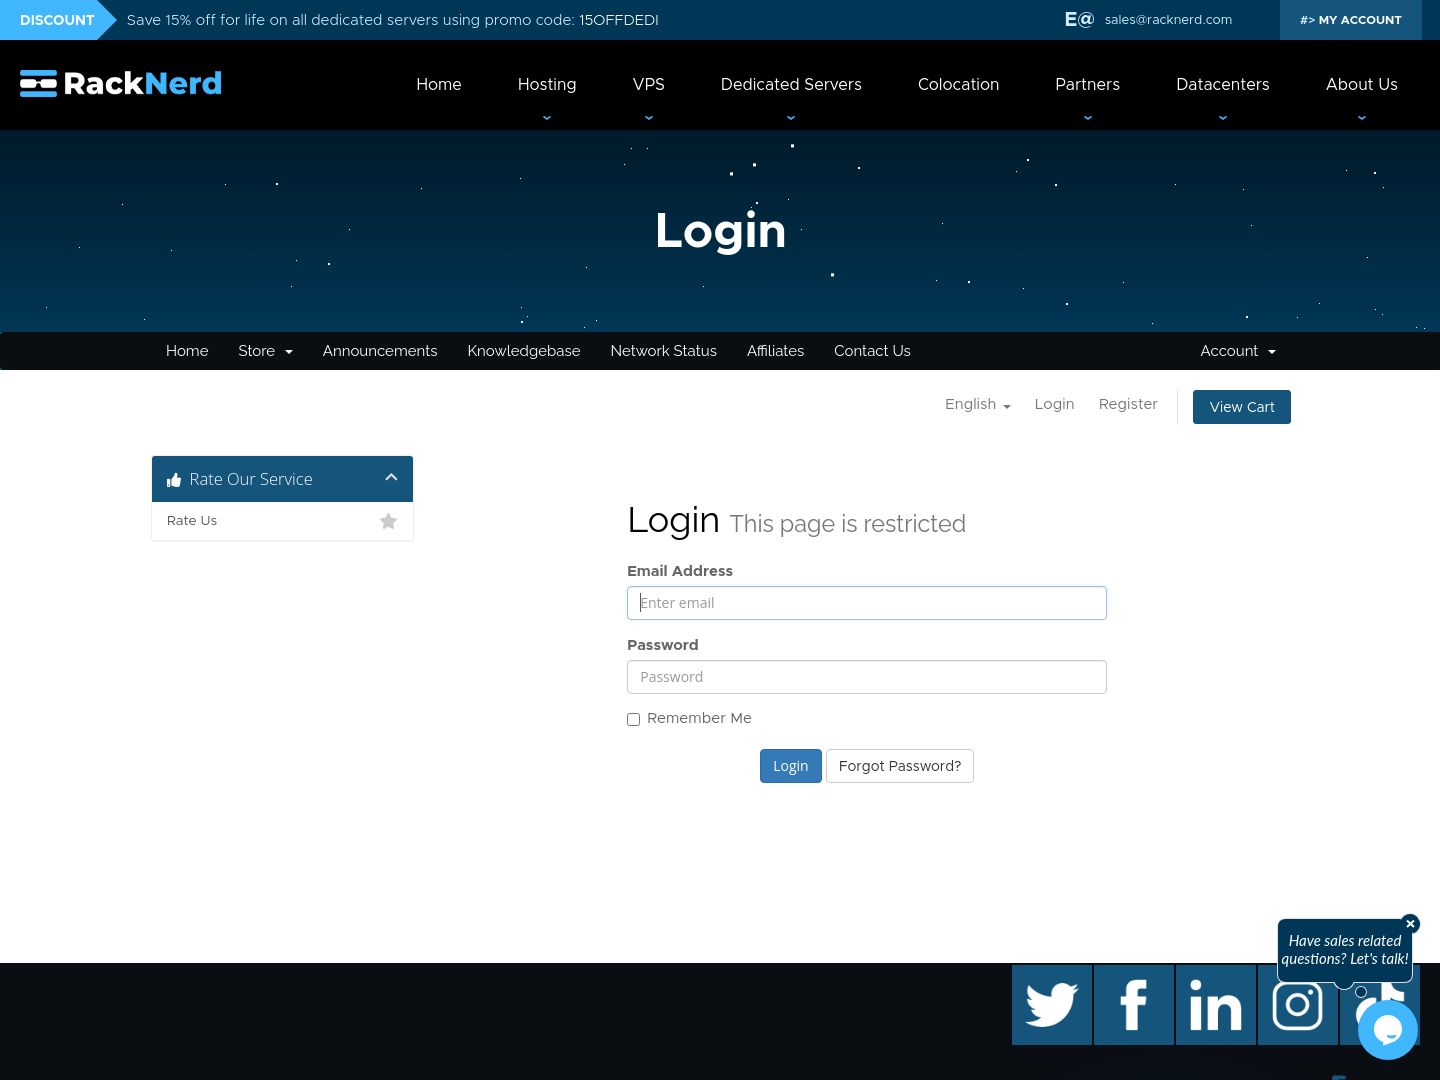Expand the Hosting menu chevron
This screenshot has width=1440, height=1080.
click(547, 117)
